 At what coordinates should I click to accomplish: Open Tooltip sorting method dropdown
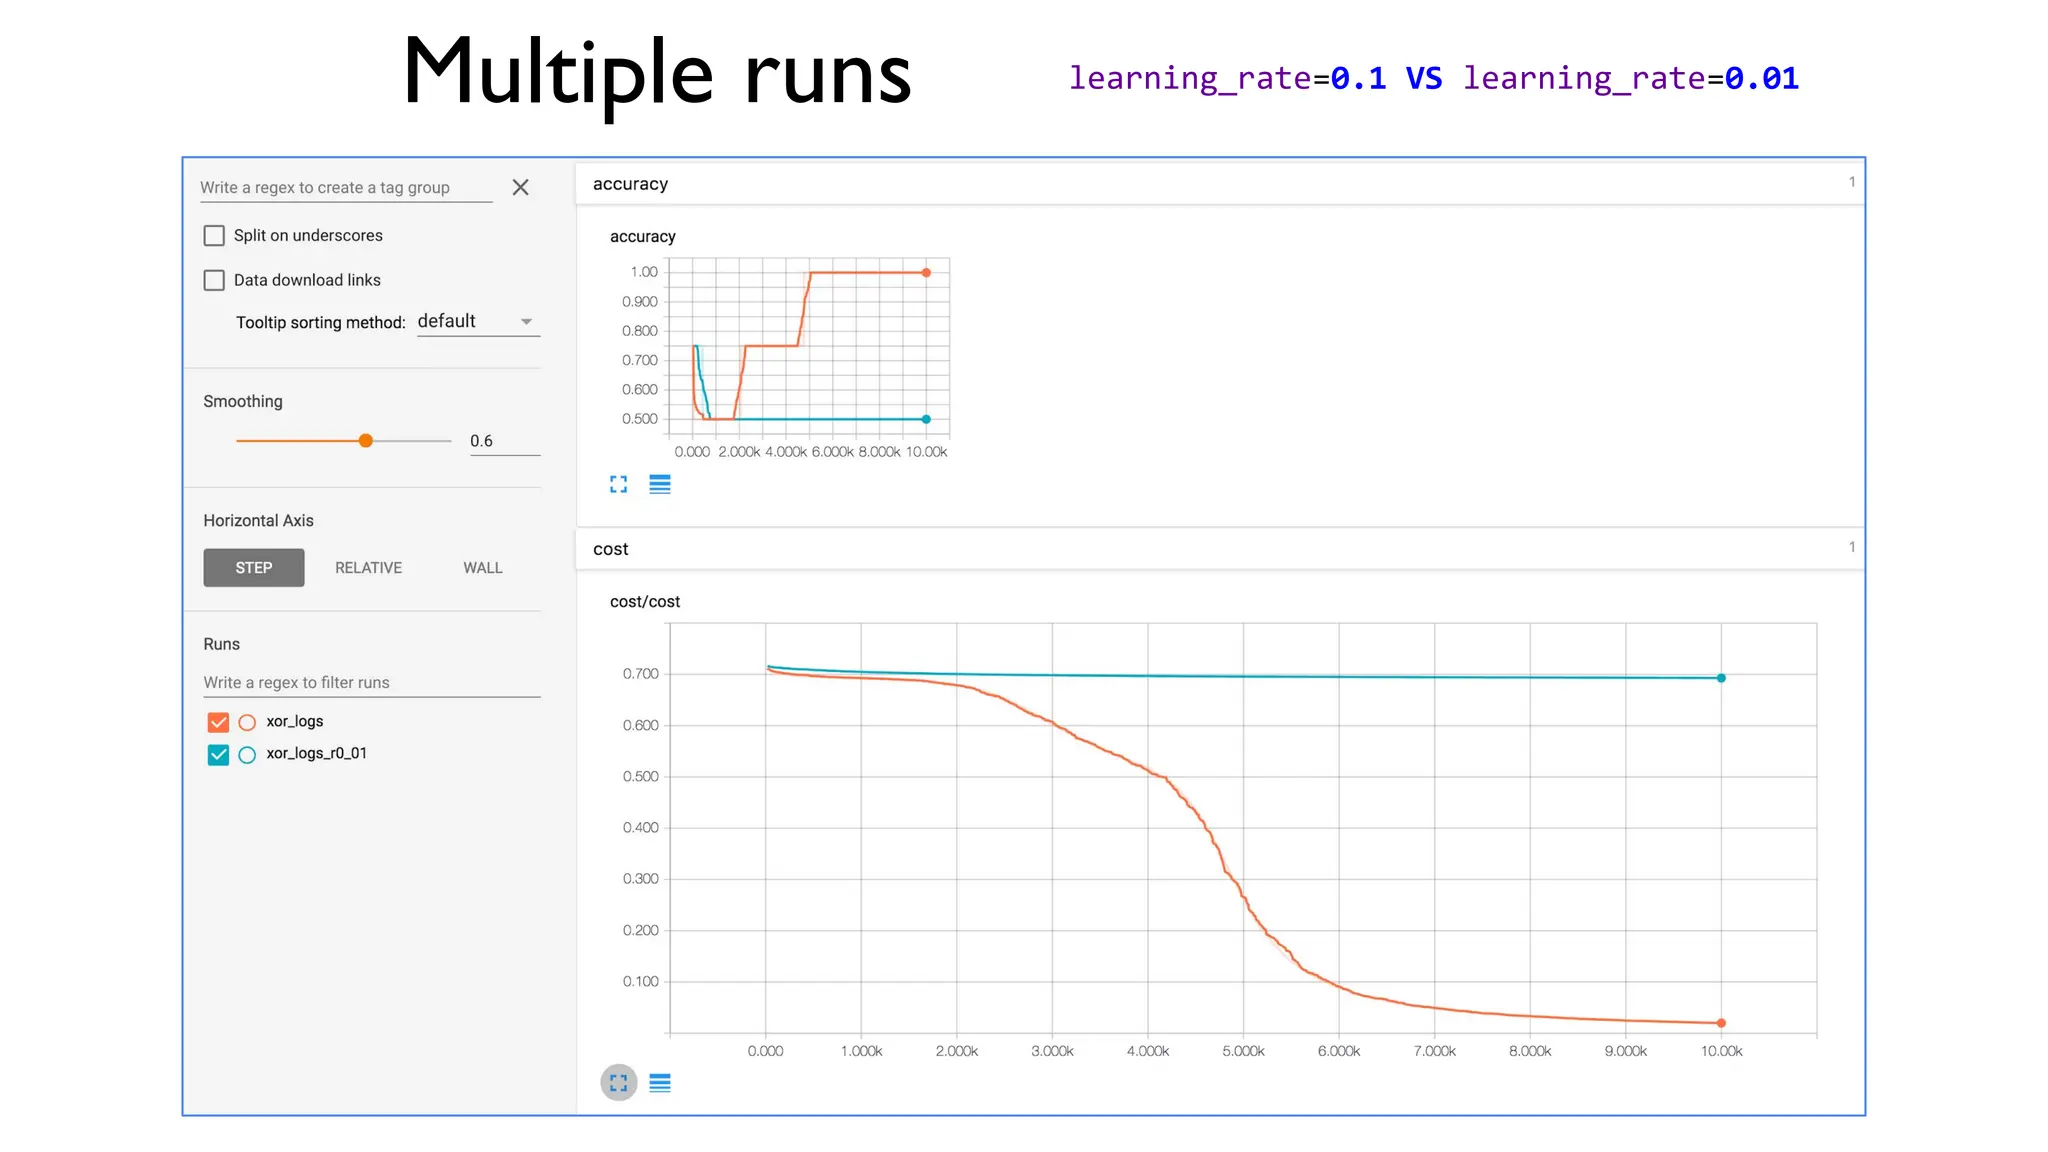point(478,322)
